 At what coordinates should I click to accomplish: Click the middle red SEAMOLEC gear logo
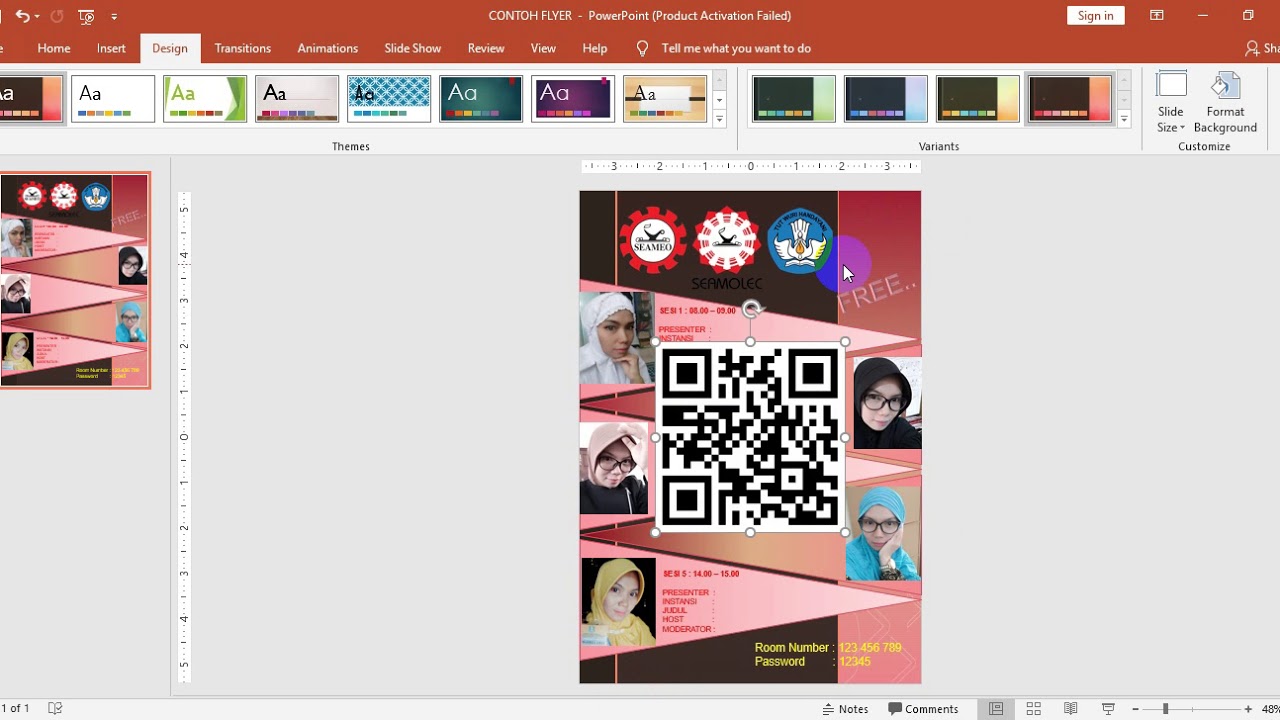click(x=727, y=240)
